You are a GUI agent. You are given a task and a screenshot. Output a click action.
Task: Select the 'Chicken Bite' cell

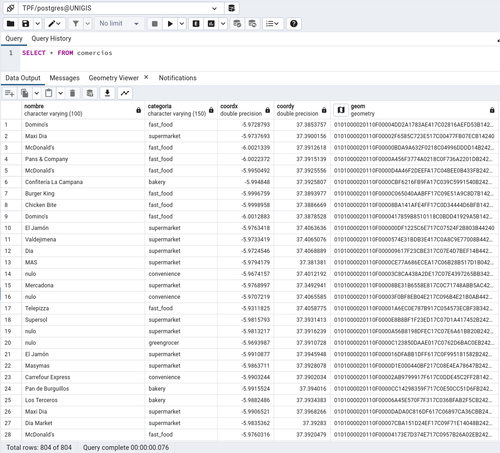(x=83, y=205)
